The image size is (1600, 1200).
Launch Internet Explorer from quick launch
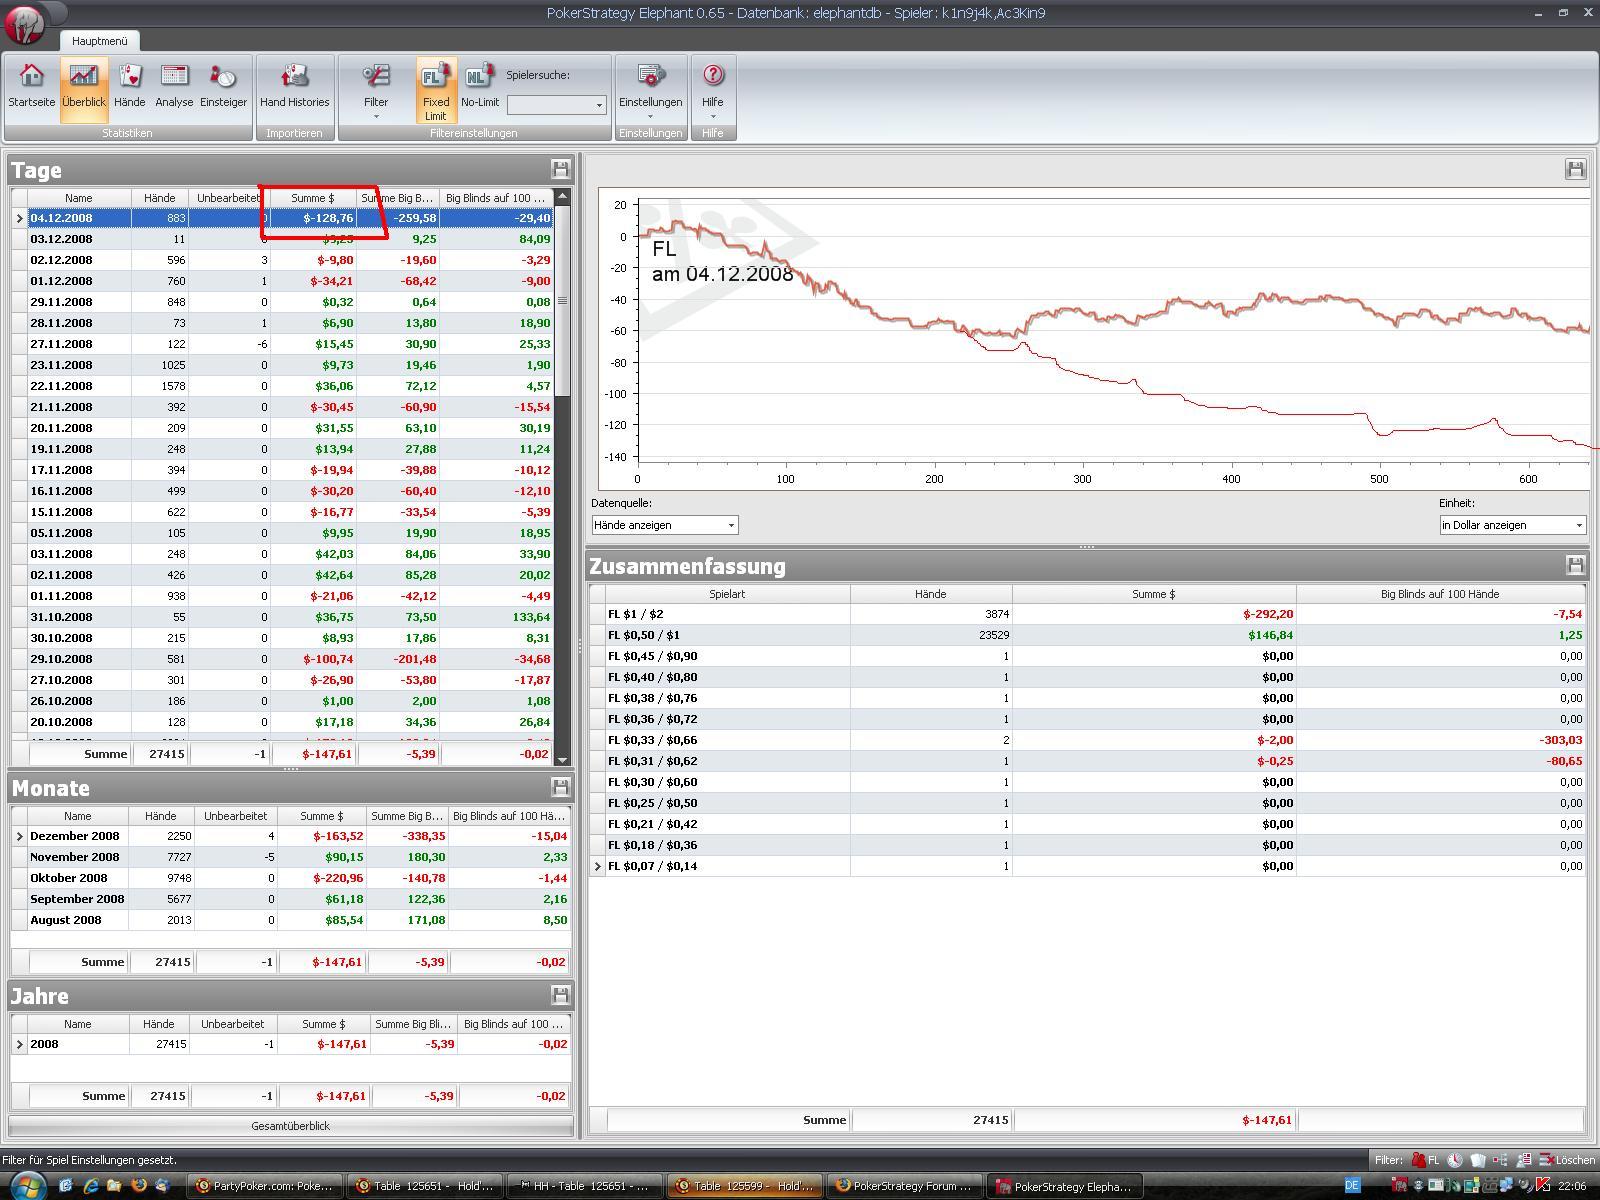point(91,1186)
